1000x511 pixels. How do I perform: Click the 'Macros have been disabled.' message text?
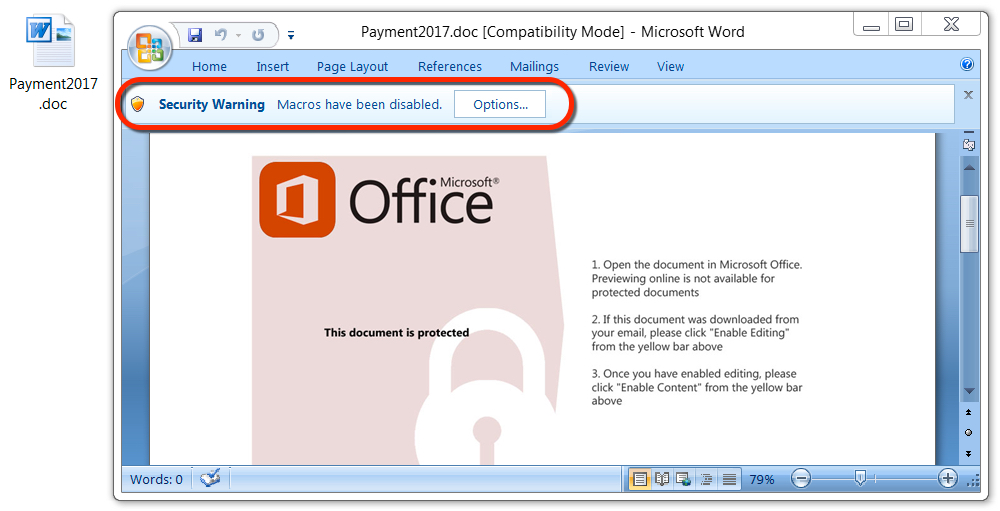click(x=359, y=105)
